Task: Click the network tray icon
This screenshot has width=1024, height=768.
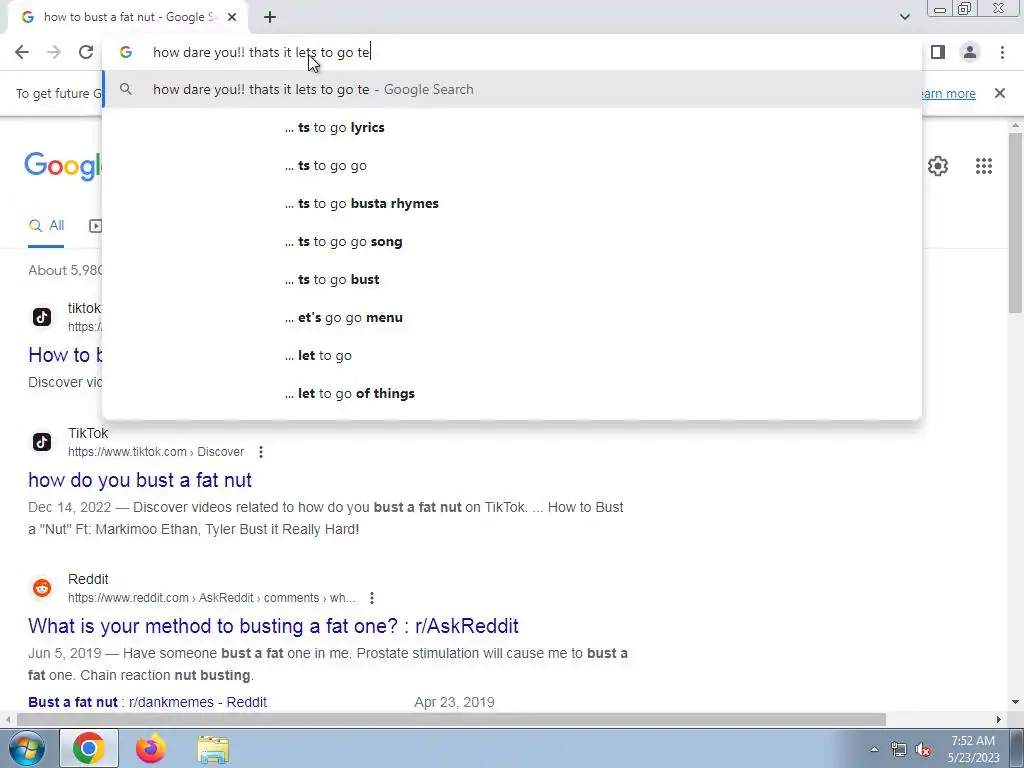Action: coord(899,750)
